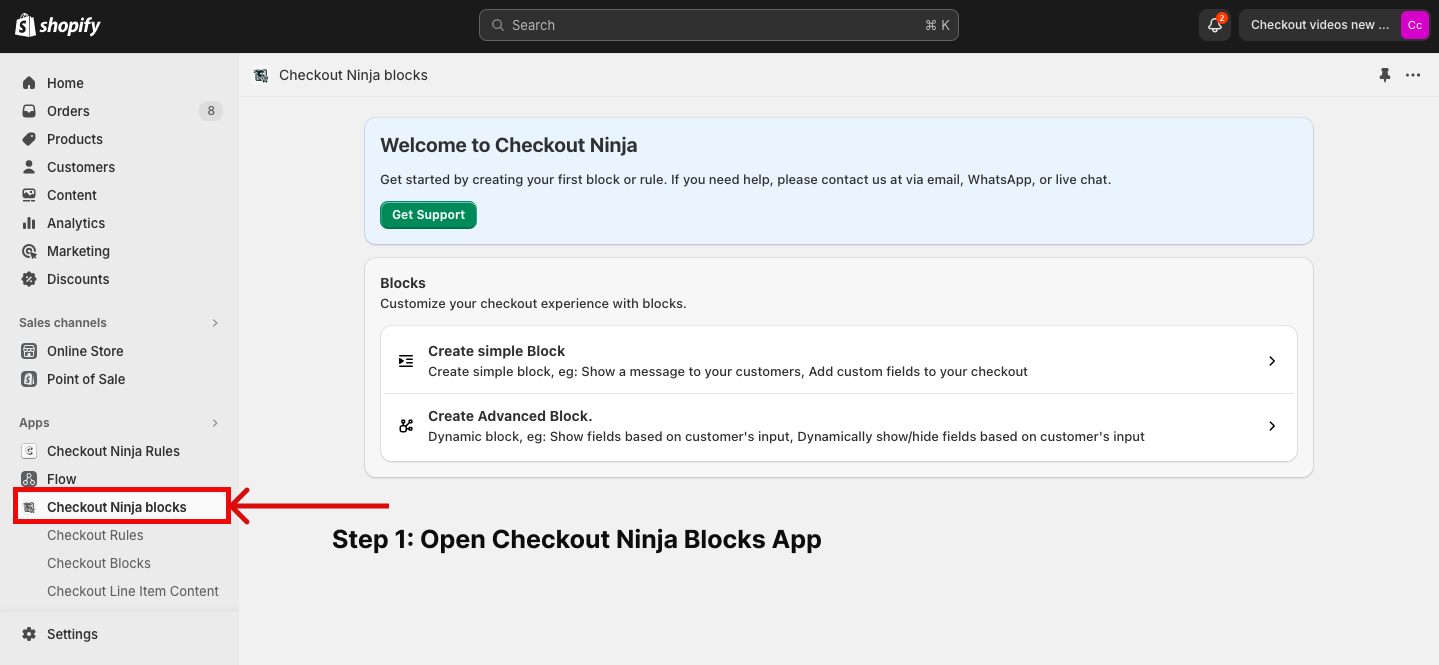Viewport: 1439px width, 665px height.
Task: Open the store account switcher
Action: 1334,25
